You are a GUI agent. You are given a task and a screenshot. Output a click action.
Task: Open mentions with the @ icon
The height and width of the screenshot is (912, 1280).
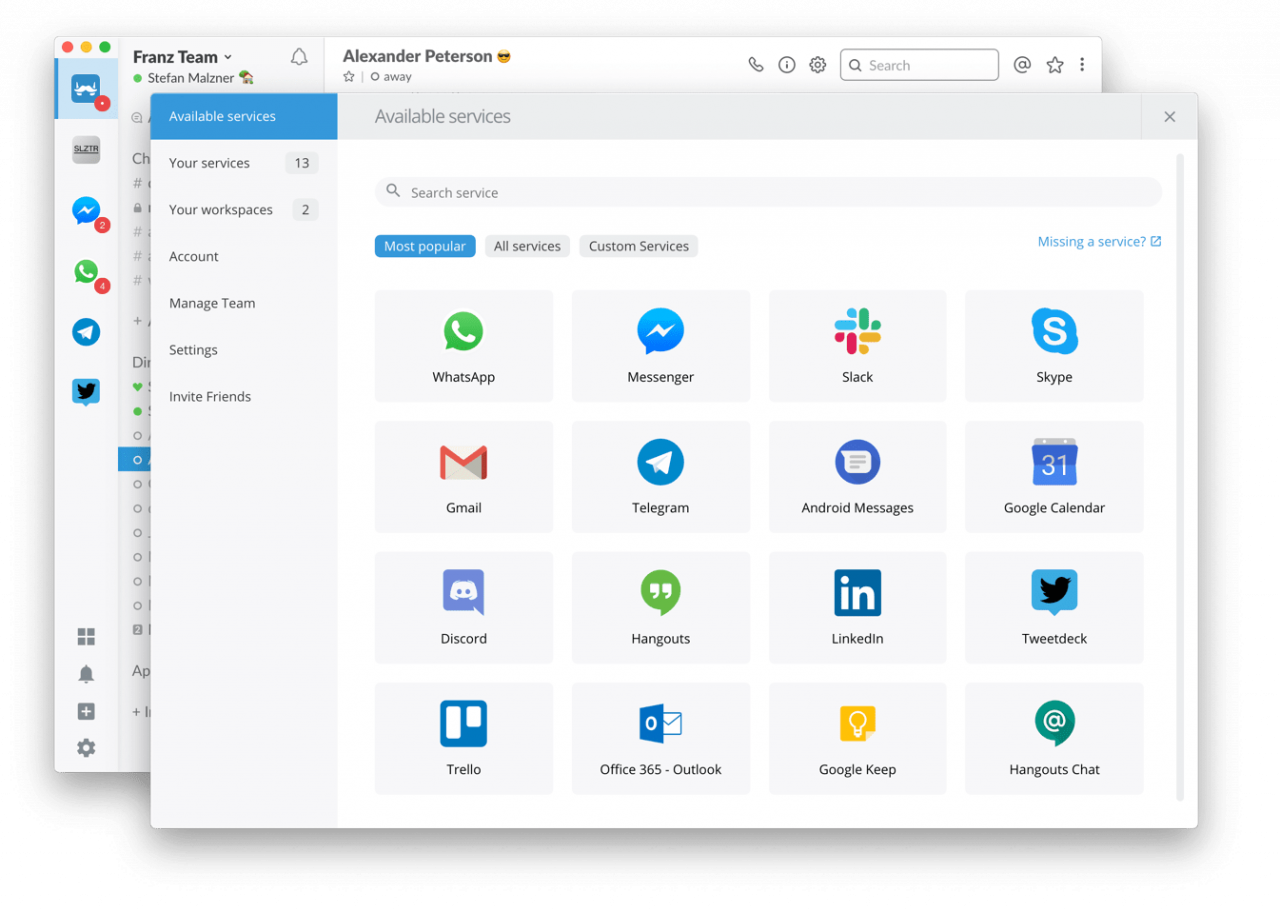pos(1022,65)
